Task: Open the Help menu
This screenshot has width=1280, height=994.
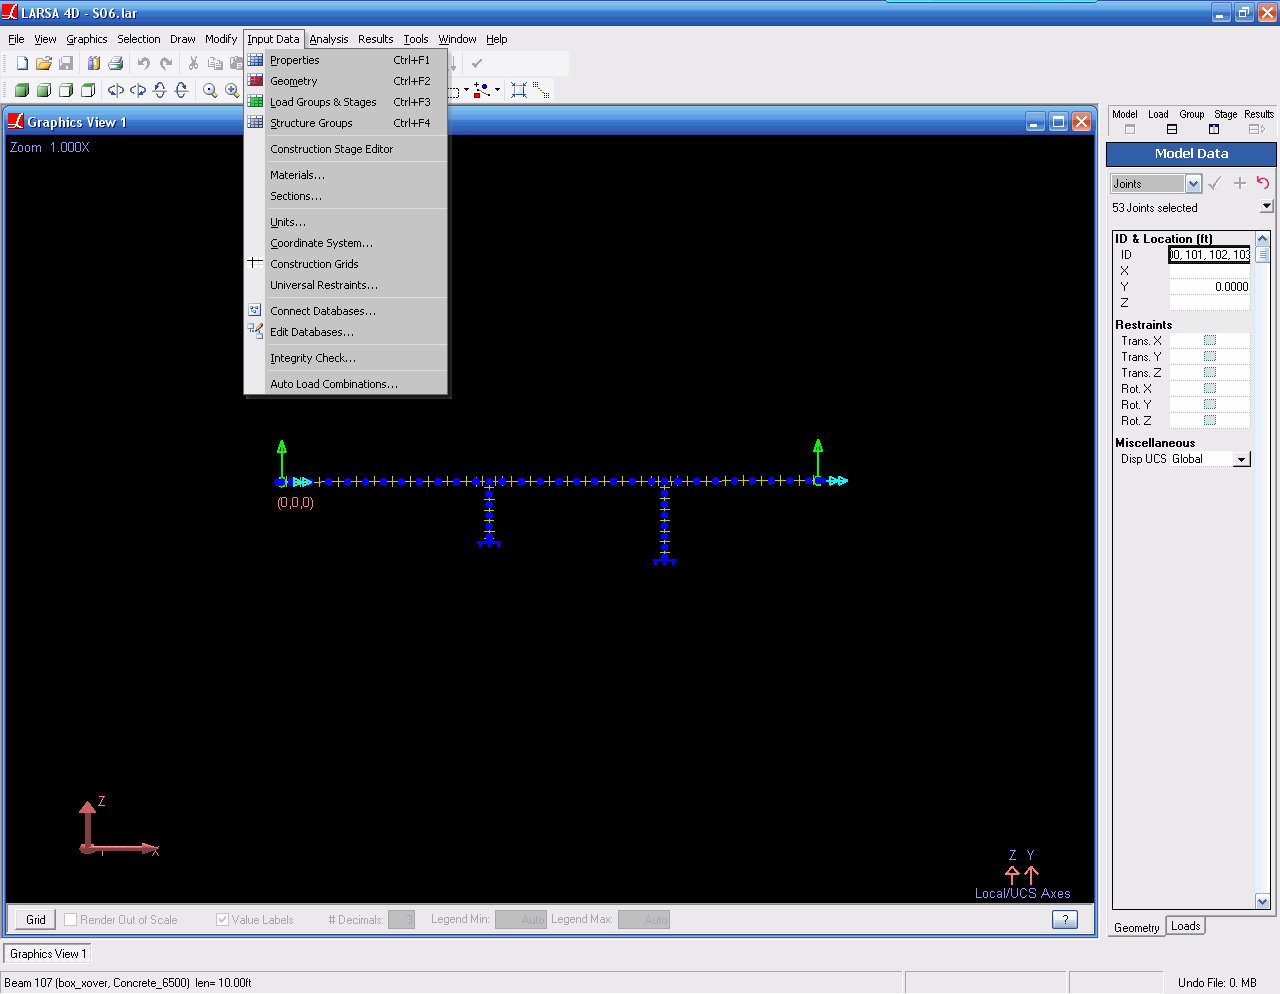Action: 497,39
